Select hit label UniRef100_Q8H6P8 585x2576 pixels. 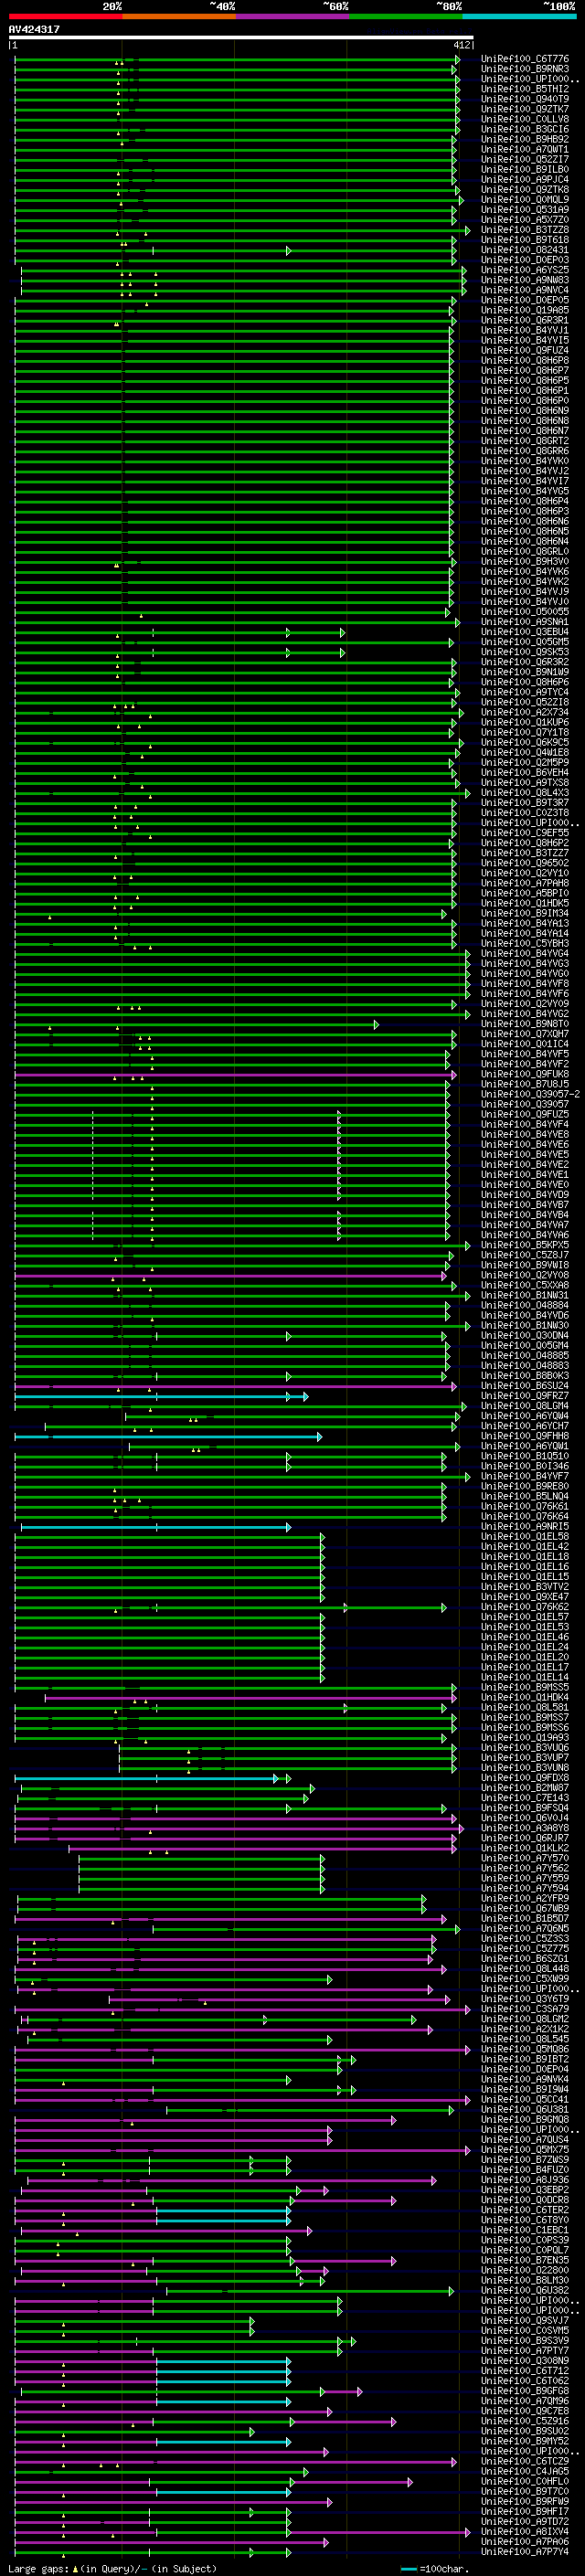click(x=524, y=360)
